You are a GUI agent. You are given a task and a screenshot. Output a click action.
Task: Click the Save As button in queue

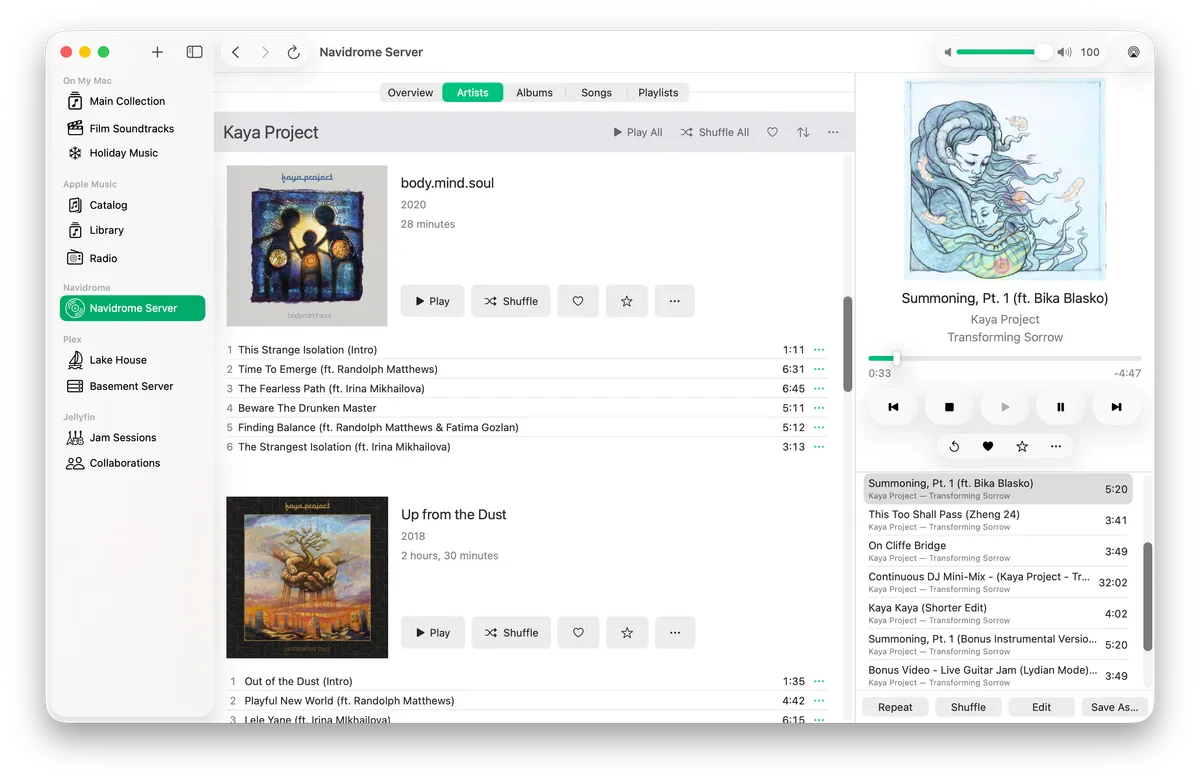(x=1114, y=707)
